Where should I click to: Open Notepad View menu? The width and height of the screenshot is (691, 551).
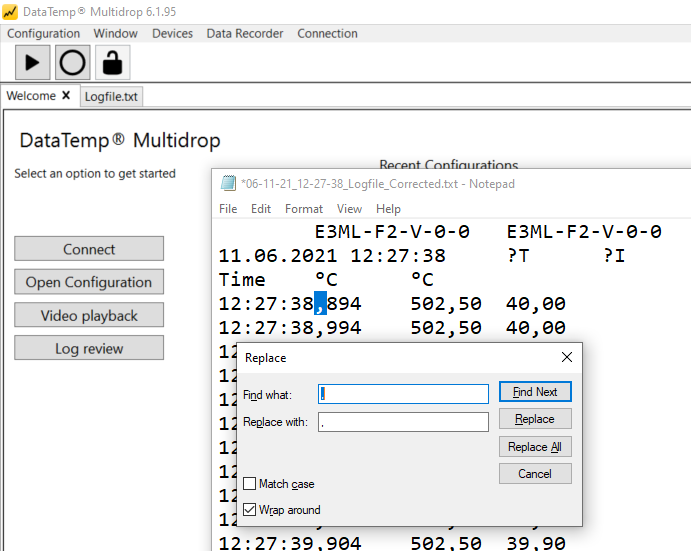click(349, 208)
